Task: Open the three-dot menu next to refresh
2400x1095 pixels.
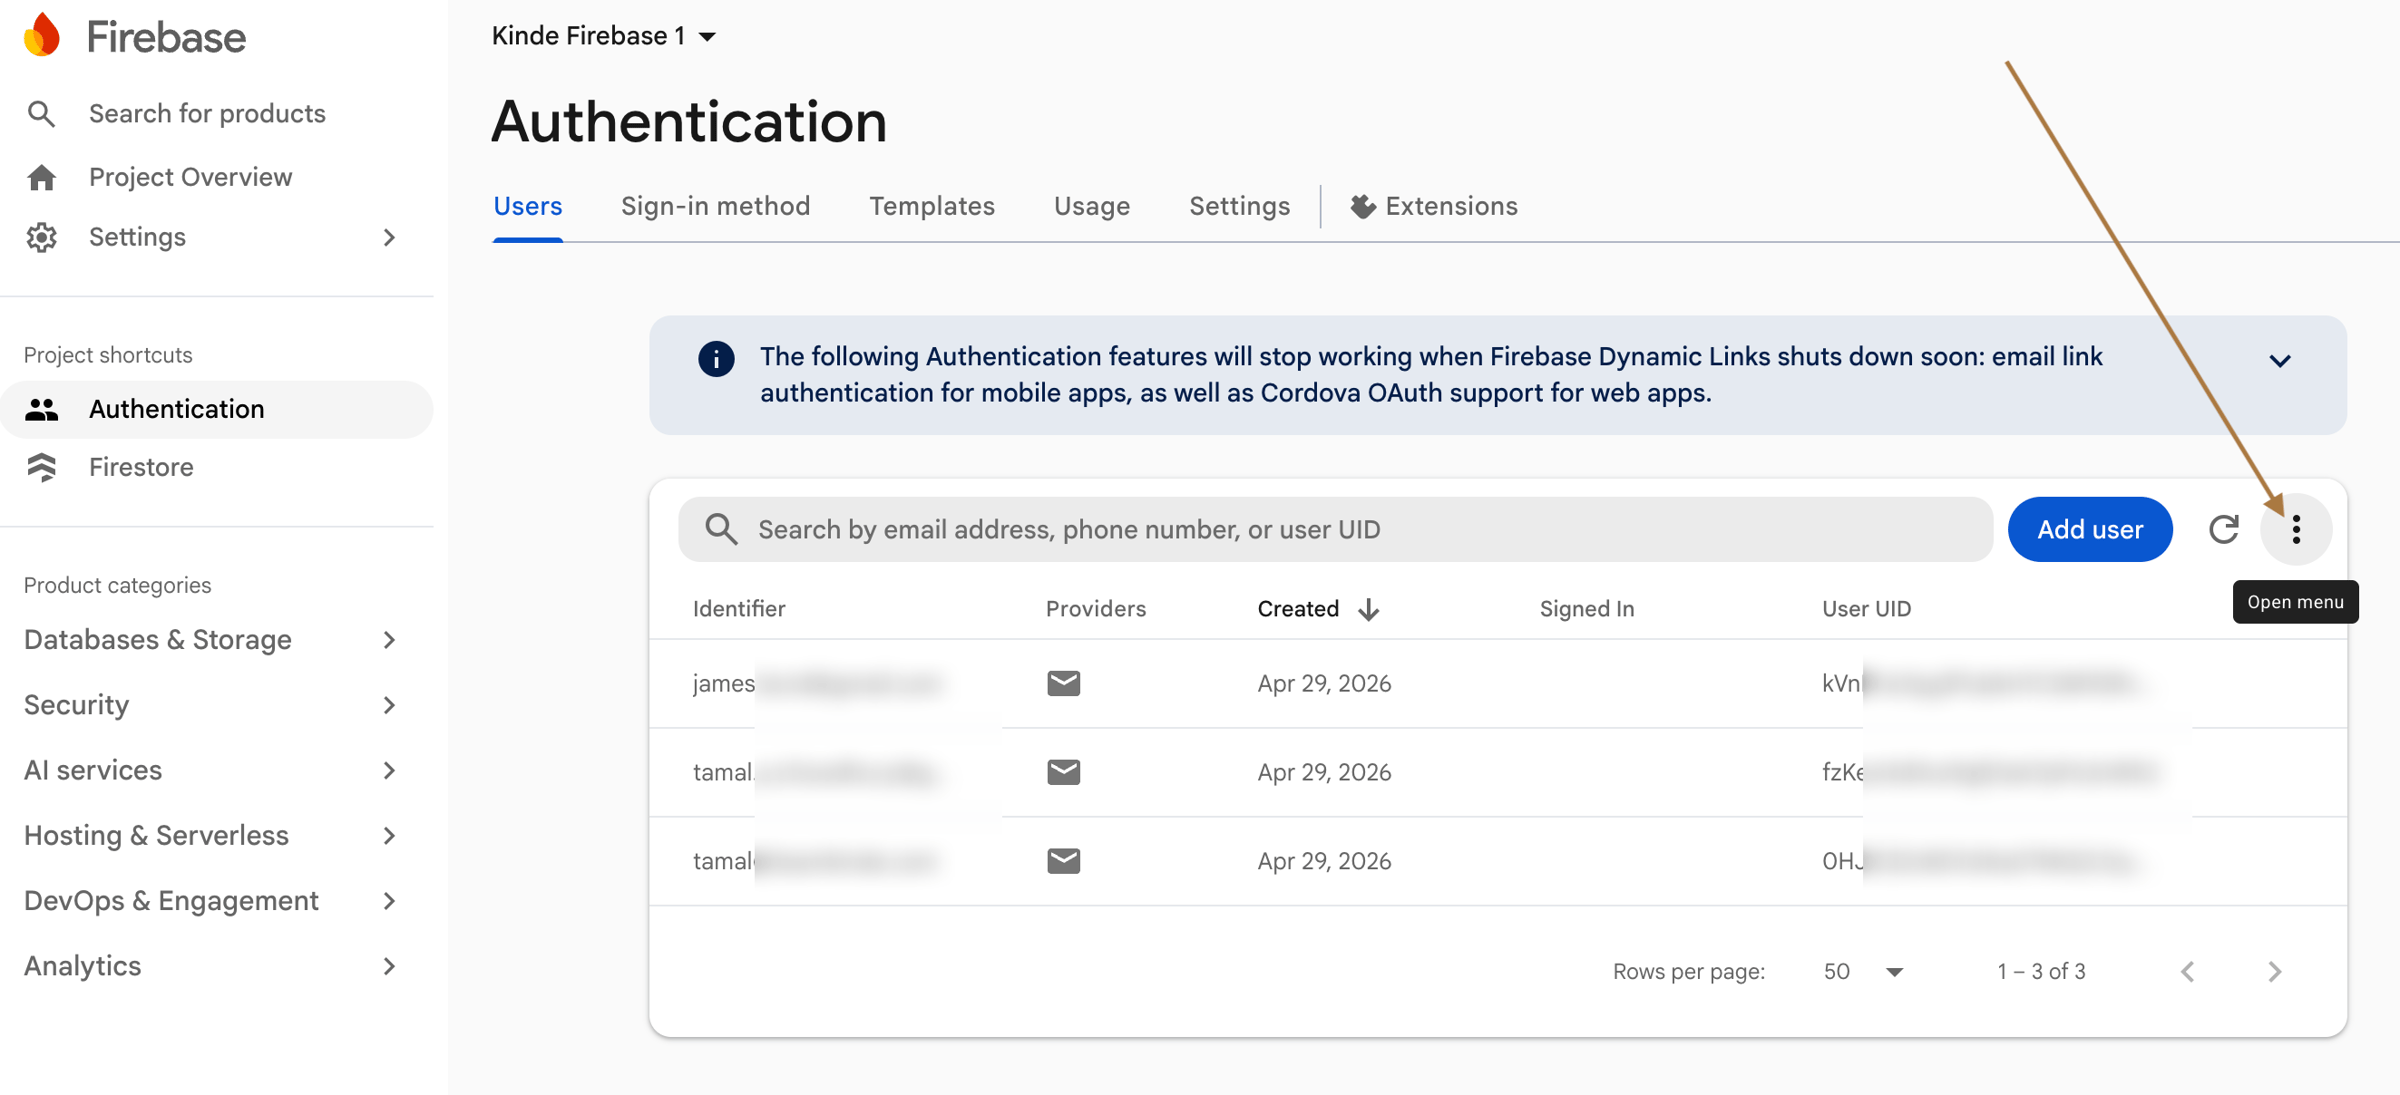Action: pos(2296,529)
